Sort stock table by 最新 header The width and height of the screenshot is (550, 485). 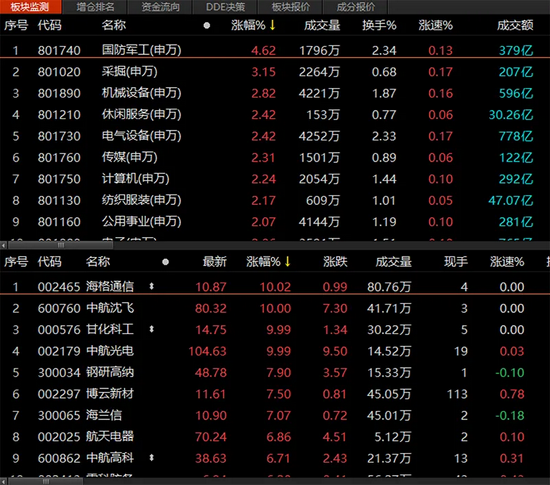pos(215,262)
